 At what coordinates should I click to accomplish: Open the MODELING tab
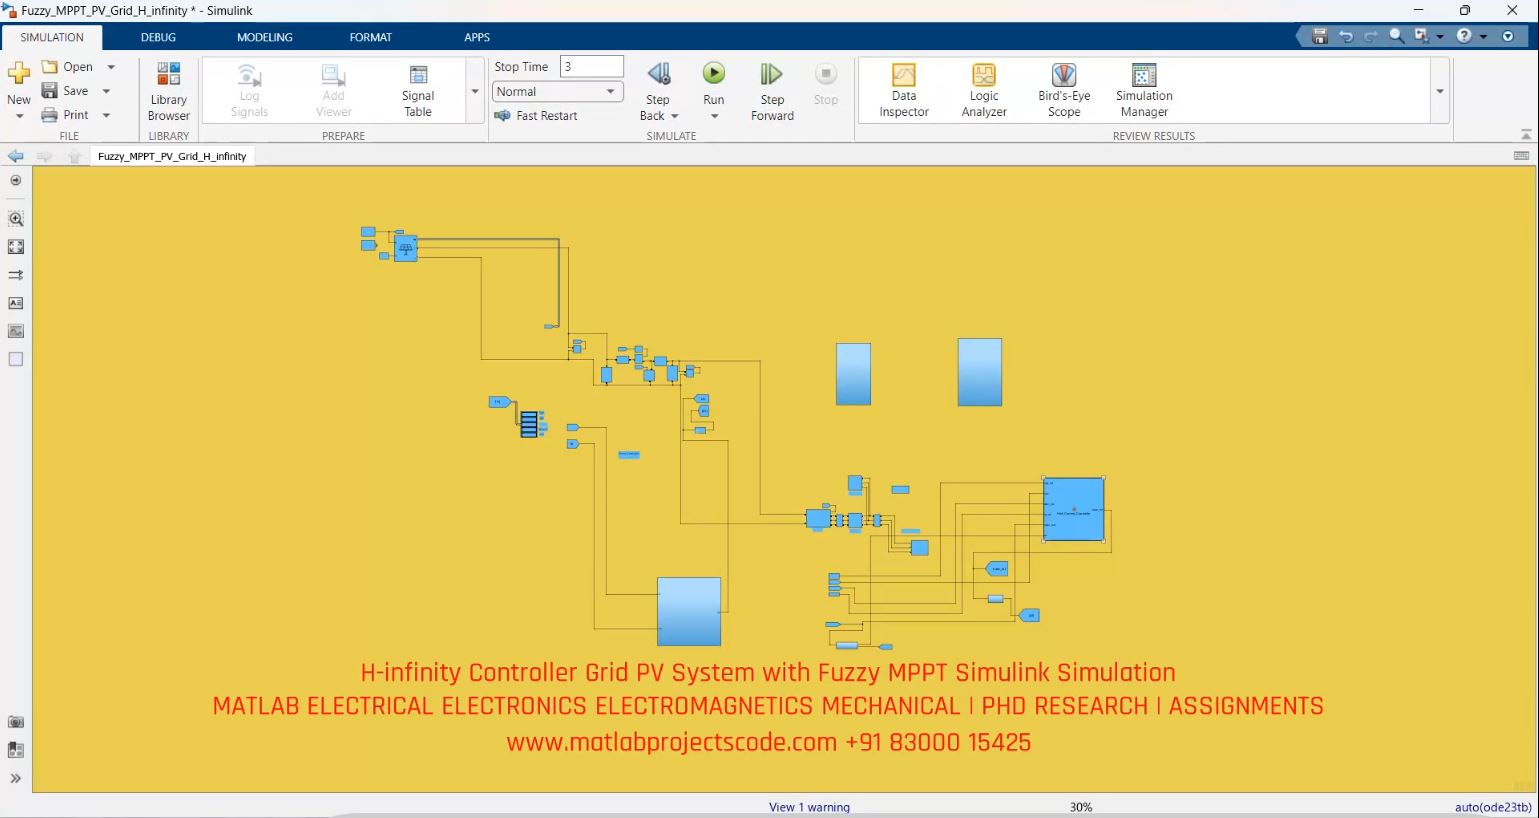(x=265, y=37)
